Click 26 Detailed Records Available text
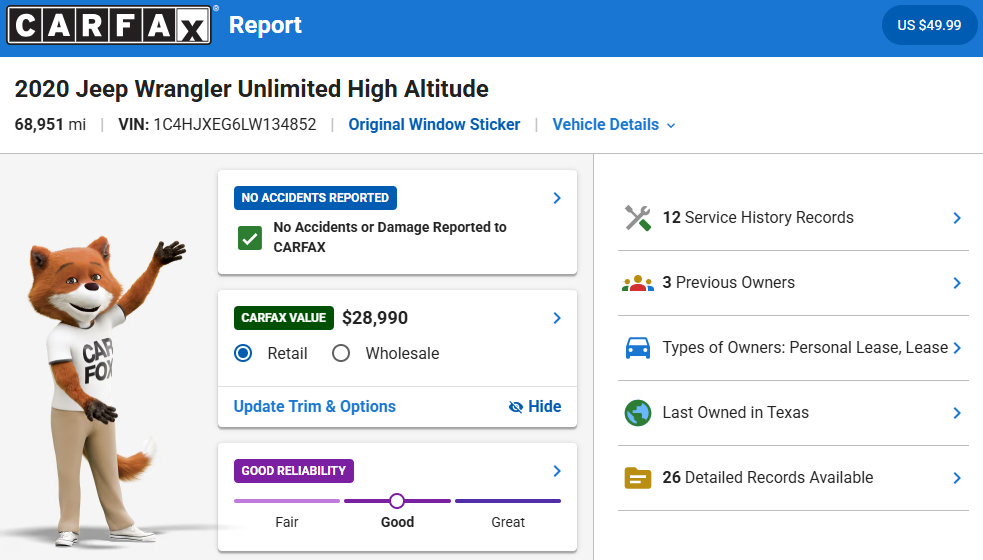This screenshot has width=983, height=560. coord(767,477)
